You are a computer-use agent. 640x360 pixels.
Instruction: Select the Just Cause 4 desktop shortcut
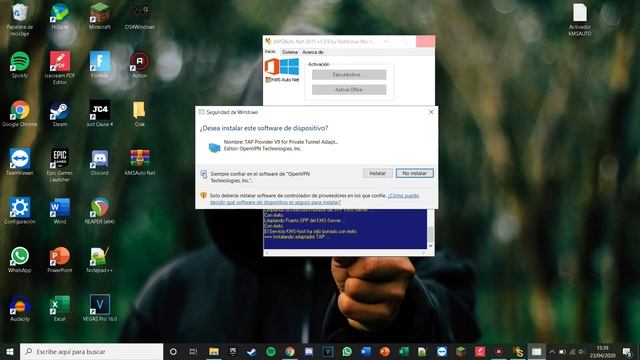100,113
